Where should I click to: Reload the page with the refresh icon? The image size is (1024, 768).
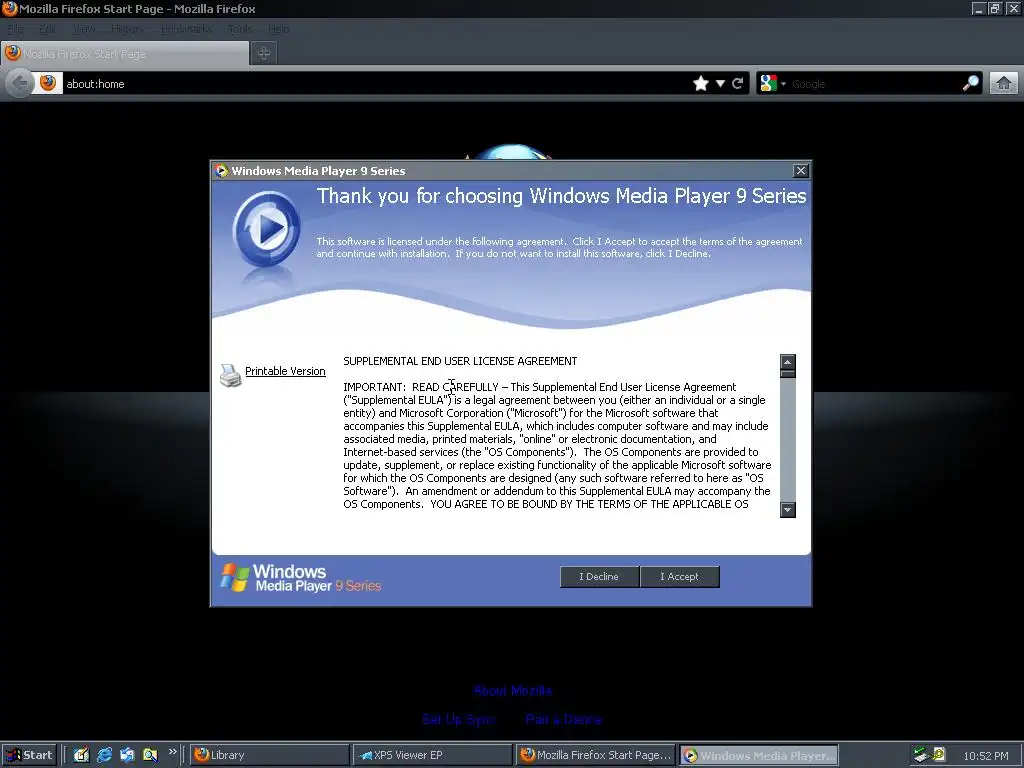pyautogui.click(x=738, y=84)
